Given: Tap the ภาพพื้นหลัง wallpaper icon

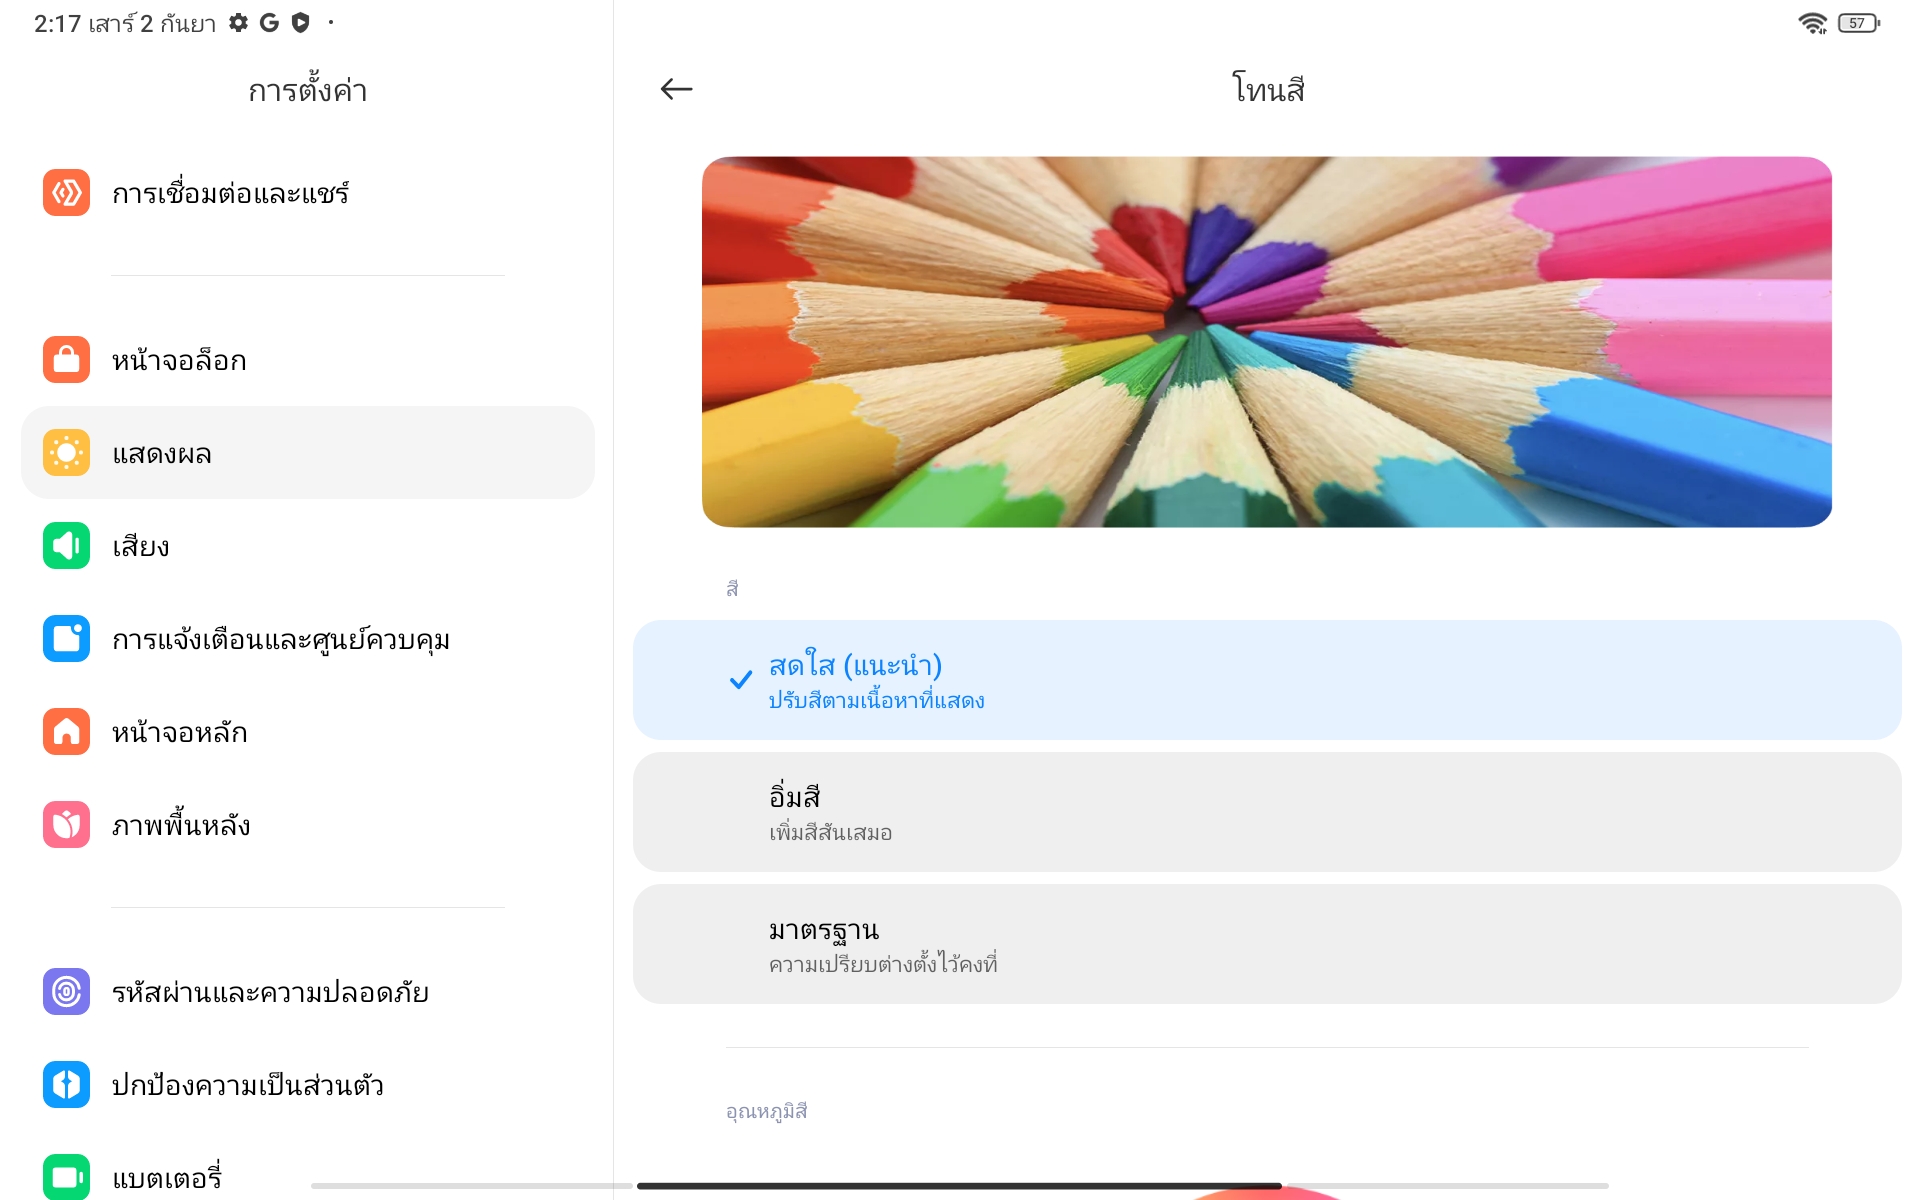Looking at the screenshot, I should [67, 825].
